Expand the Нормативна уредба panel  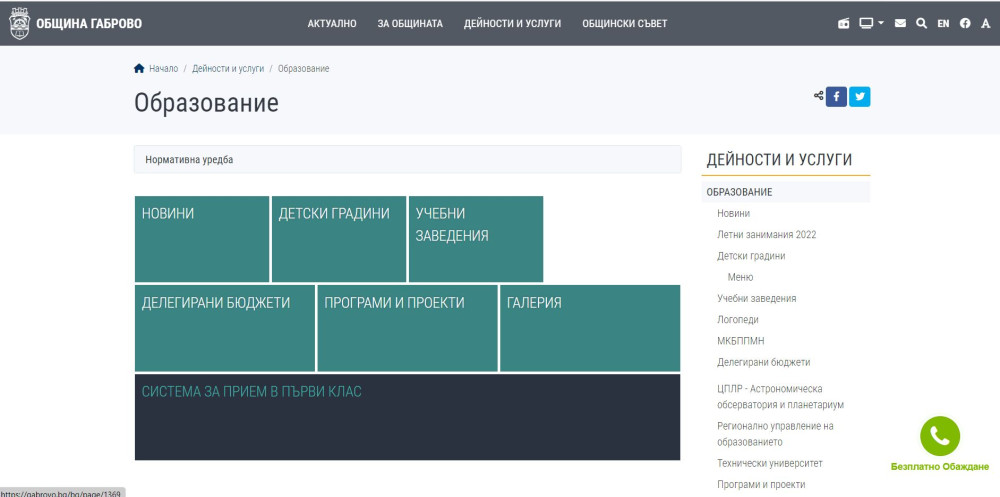pyautogui.click(x=407, y=159)
